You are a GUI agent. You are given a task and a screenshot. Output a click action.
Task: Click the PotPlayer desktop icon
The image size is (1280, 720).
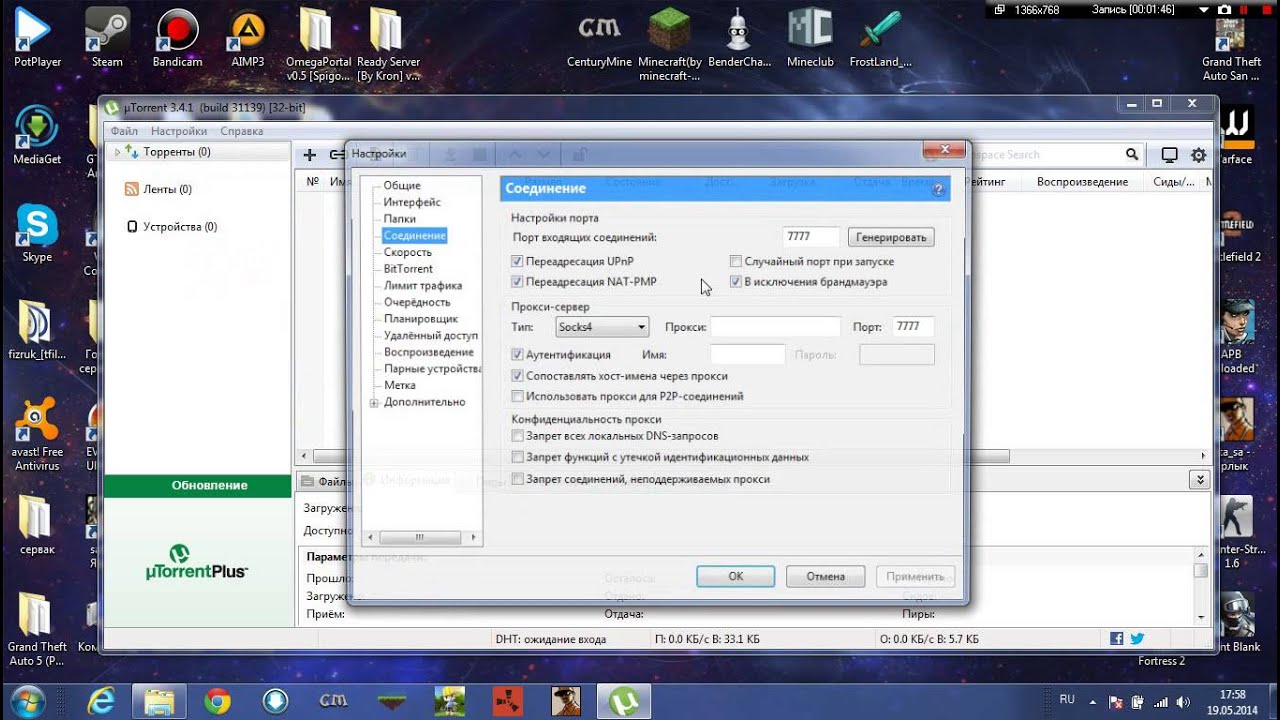[x=37, y=38]
